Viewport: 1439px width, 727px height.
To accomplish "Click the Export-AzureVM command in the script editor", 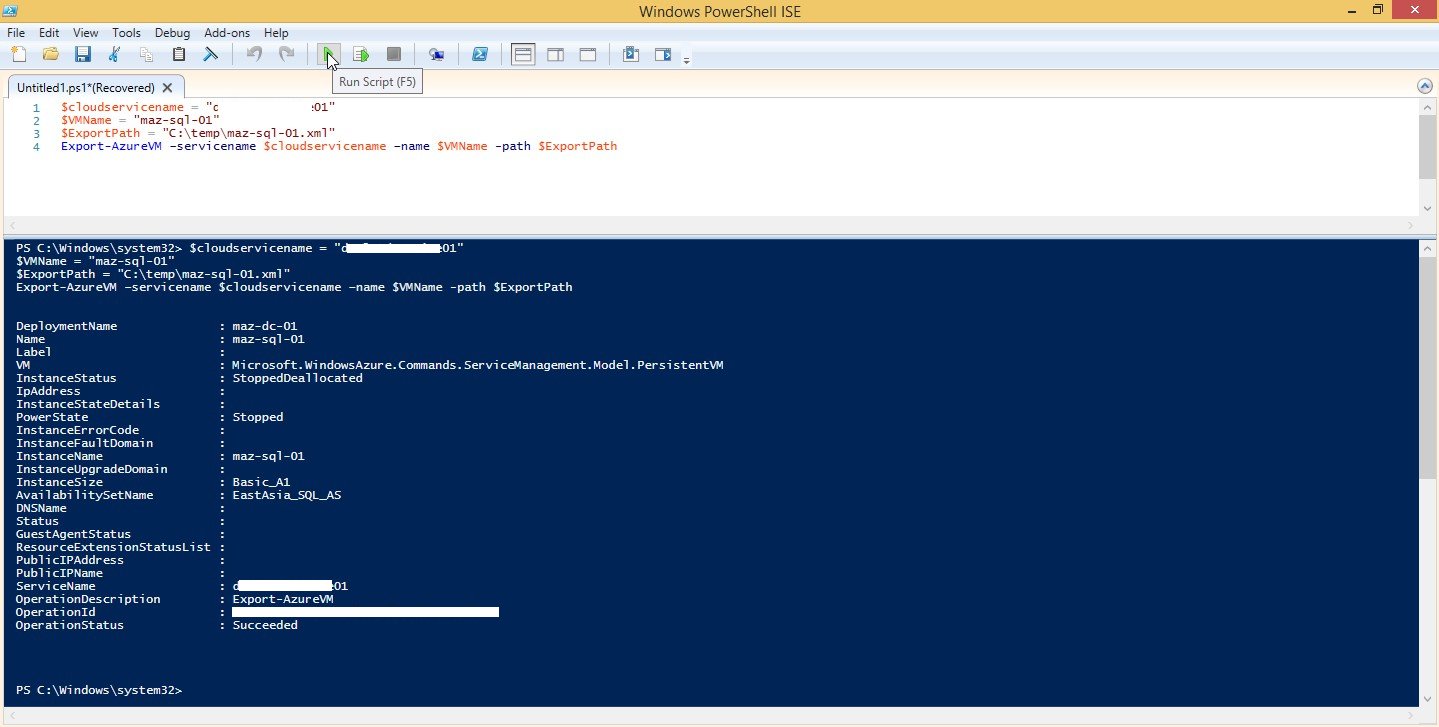I will pos(112,146).
